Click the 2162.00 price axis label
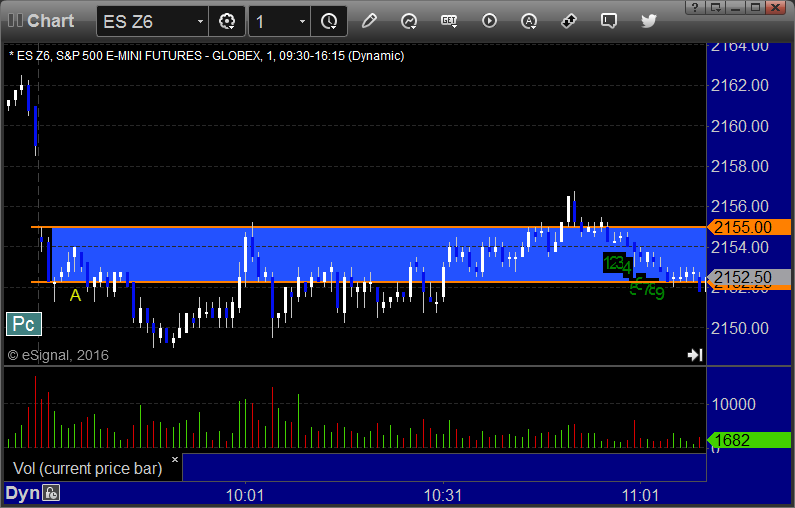This screenshot has width=795, height=508. pyautogui.click(x=740, y=85)
